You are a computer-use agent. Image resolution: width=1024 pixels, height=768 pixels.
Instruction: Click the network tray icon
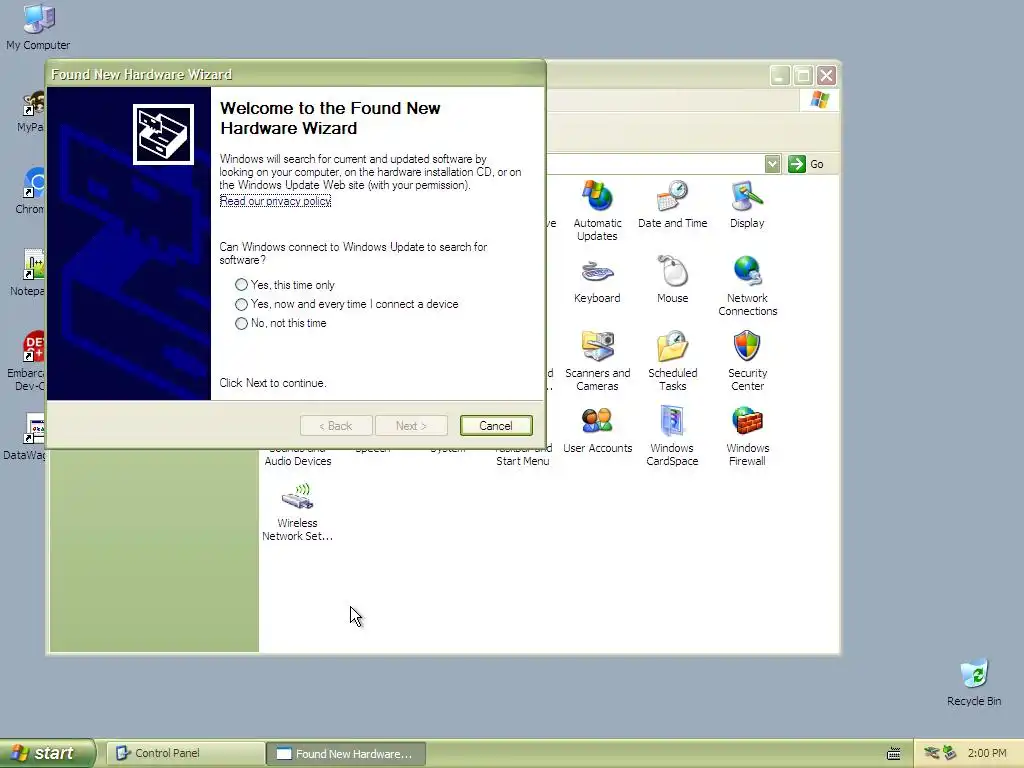pos(931,753)
